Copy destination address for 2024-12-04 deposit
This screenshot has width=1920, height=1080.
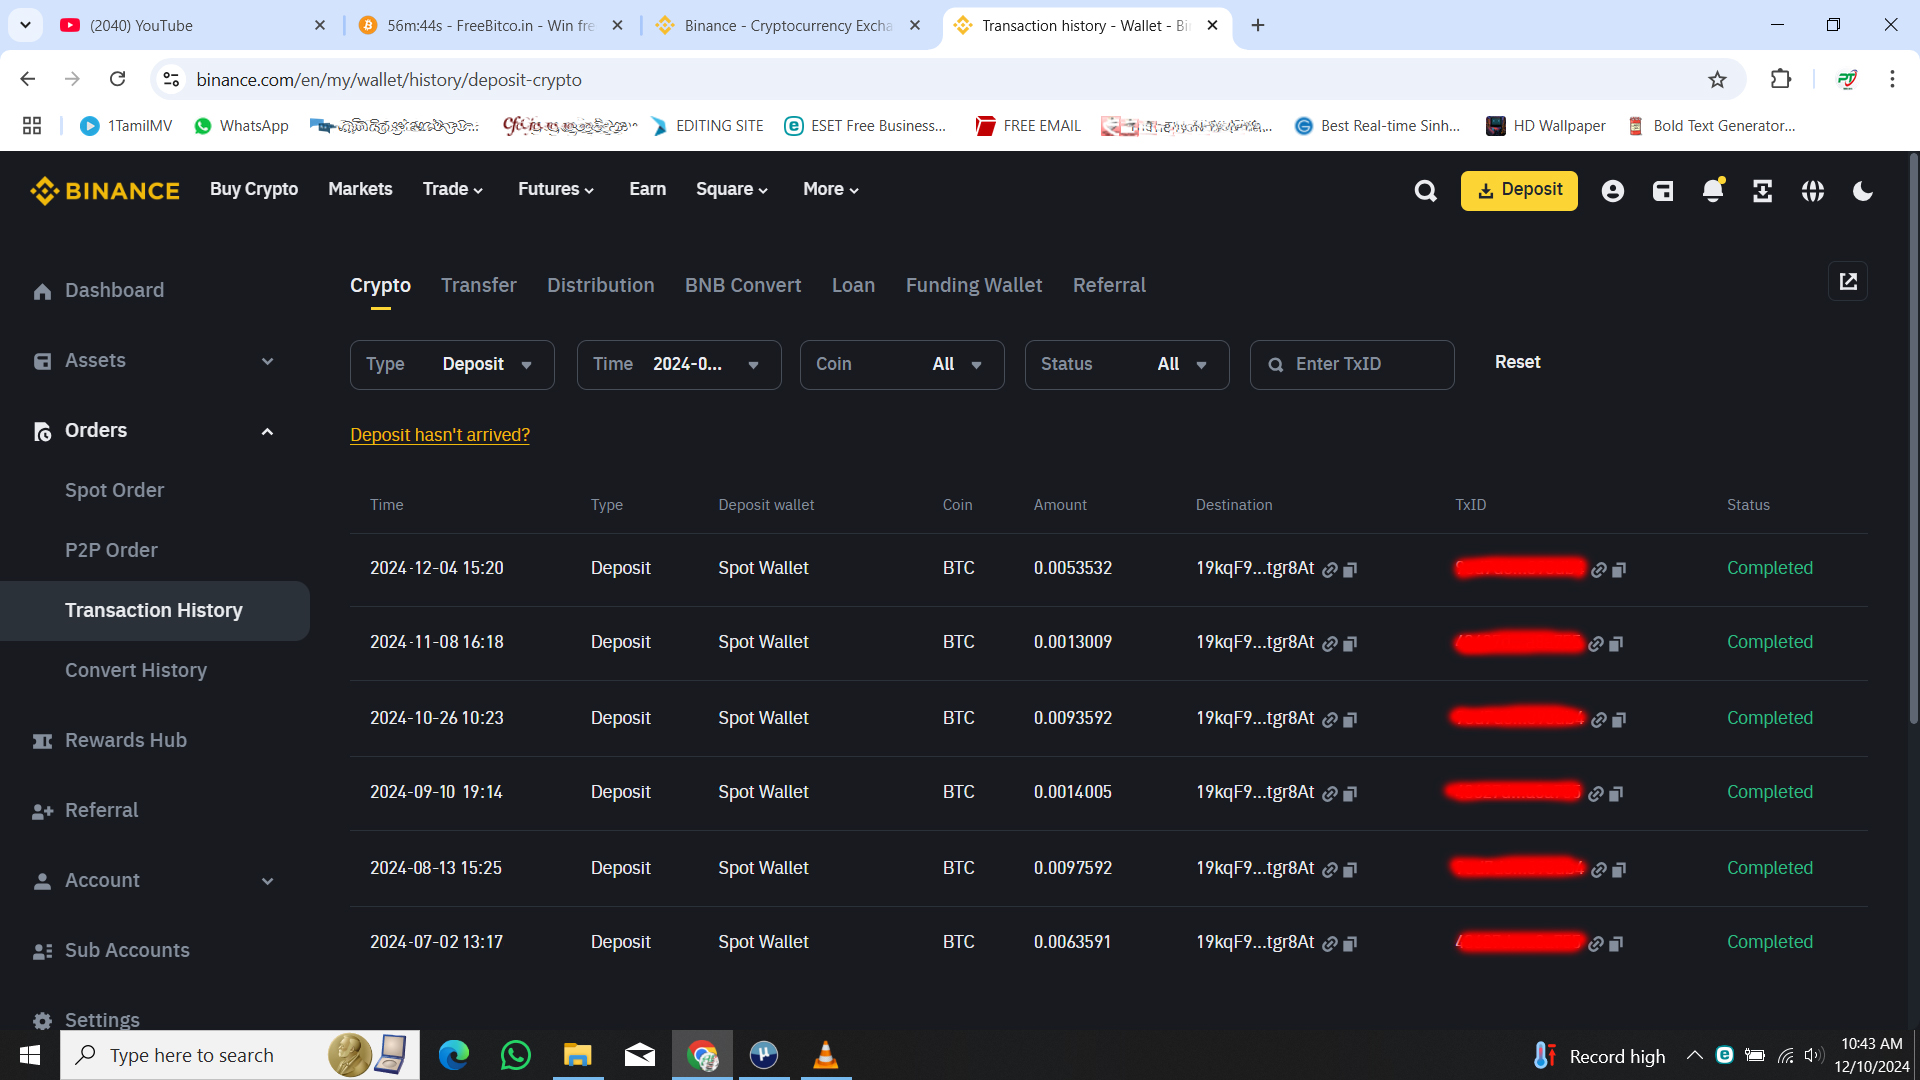(1350, 570)
